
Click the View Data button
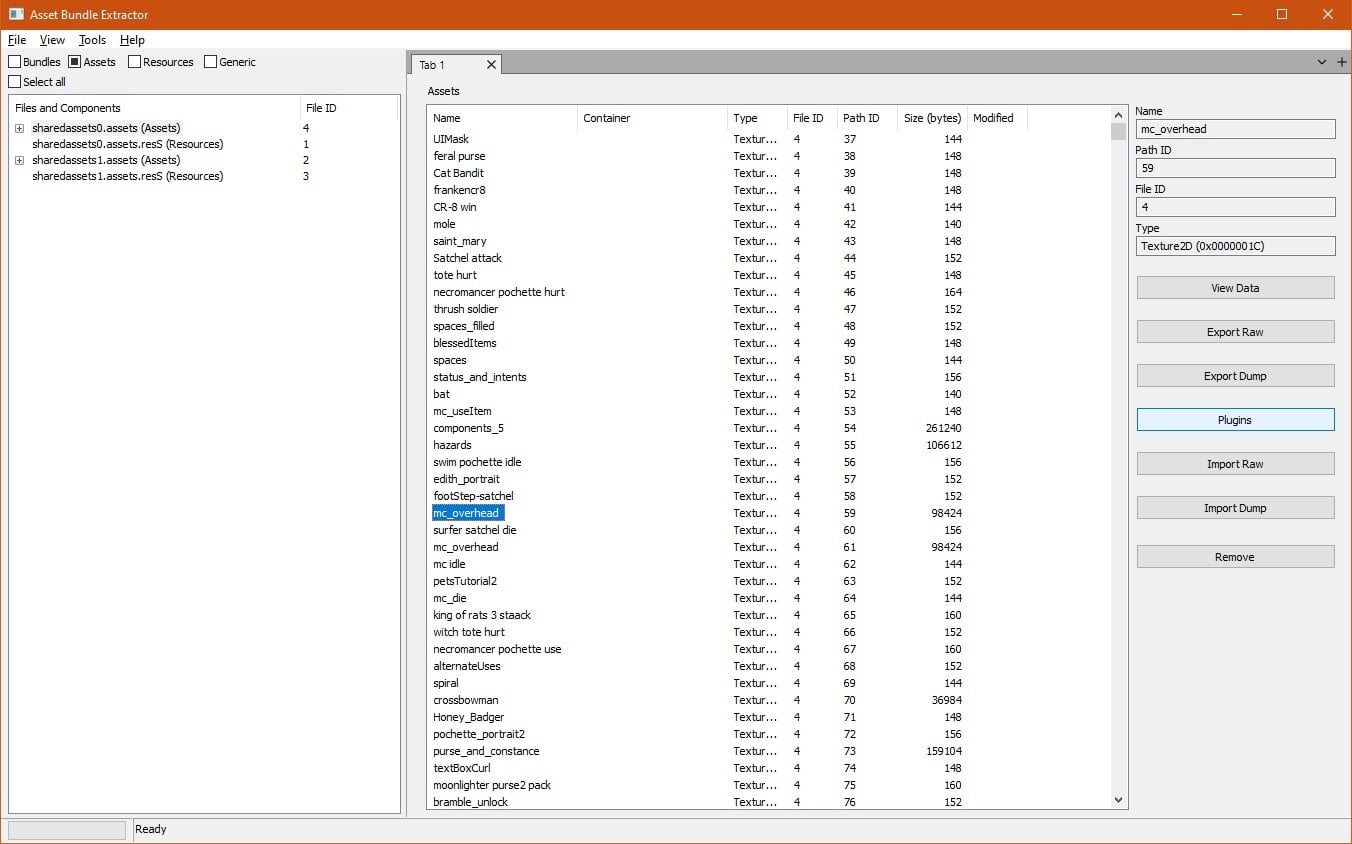(x=1235, y=288)
